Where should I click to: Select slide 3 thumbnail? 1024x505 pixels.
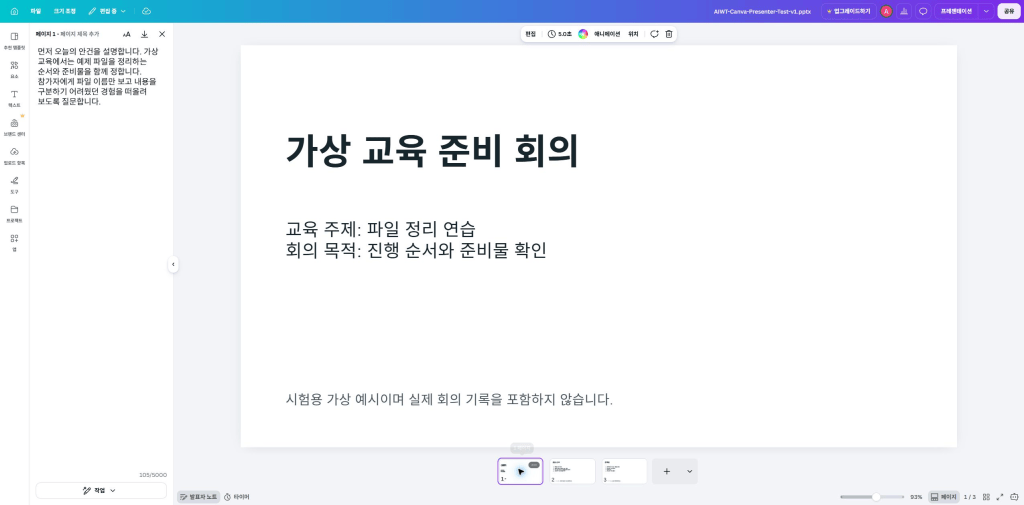pos(624,471)
